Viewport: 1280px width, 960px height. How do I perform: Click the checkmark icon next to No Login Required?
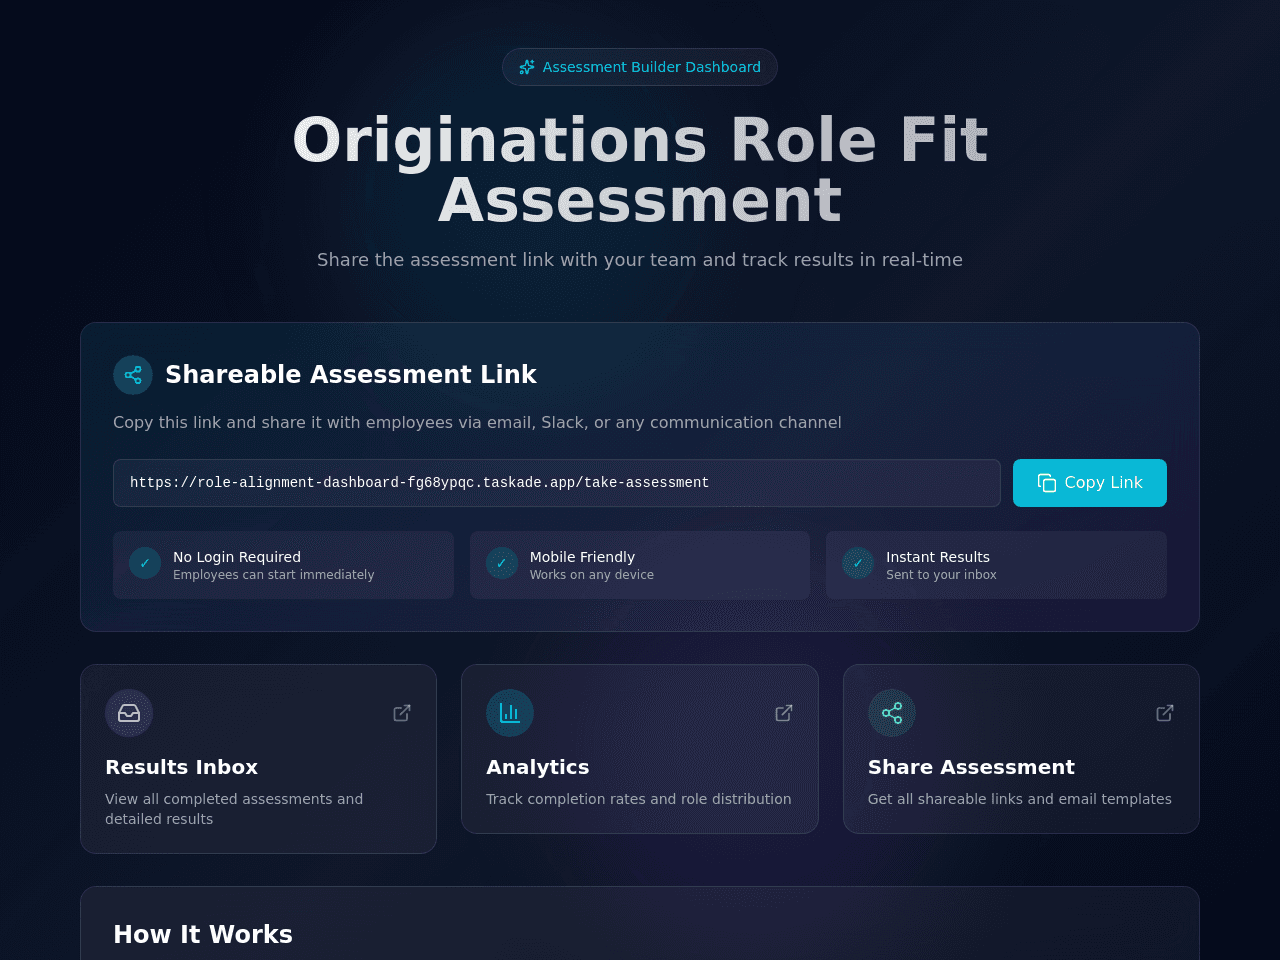[x=145, y=563]
